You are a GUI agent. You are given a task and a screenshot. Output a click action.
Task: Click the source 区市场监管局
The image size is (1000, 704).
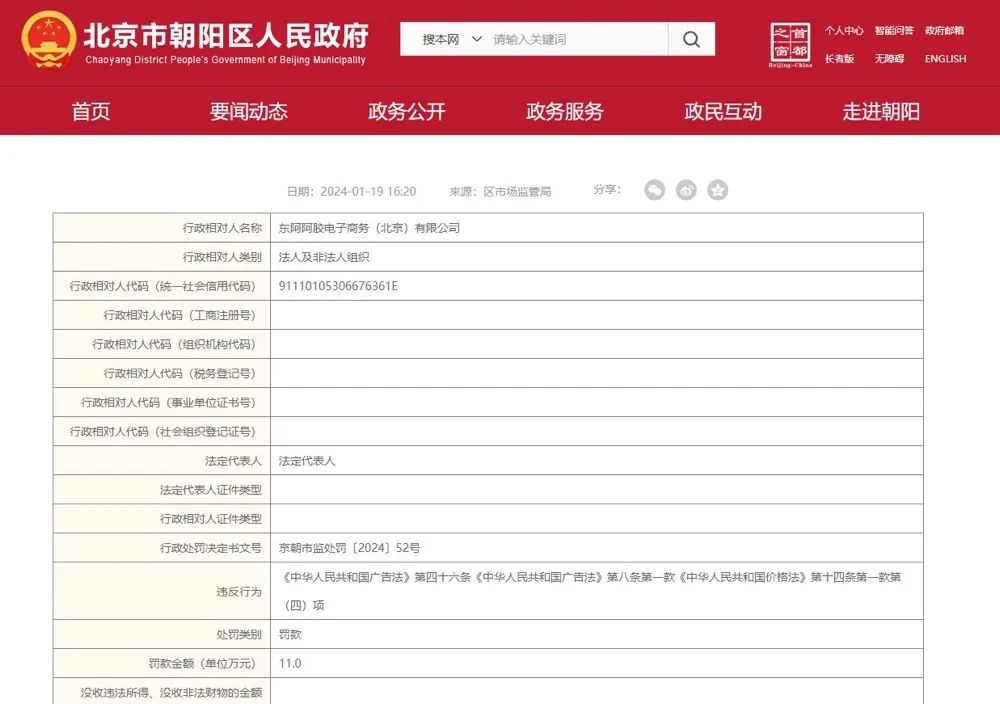pos(517,191)
